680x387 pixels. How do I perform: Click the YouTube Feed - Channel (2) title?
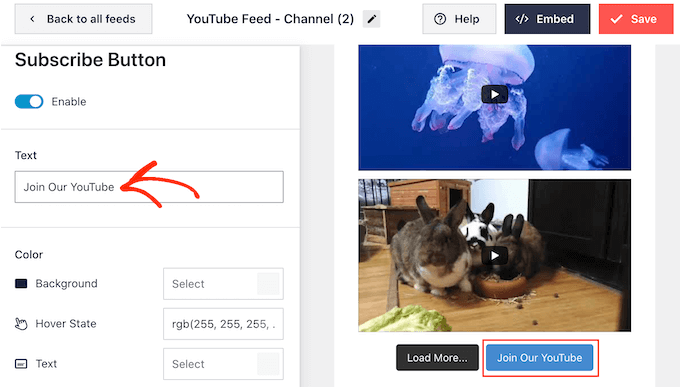tap(270, 19)
